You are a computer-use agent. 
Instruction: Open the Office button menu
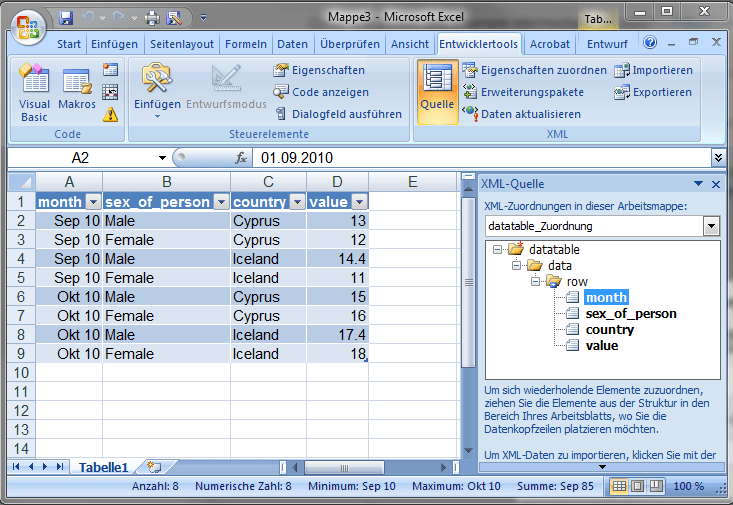(28, 27)
